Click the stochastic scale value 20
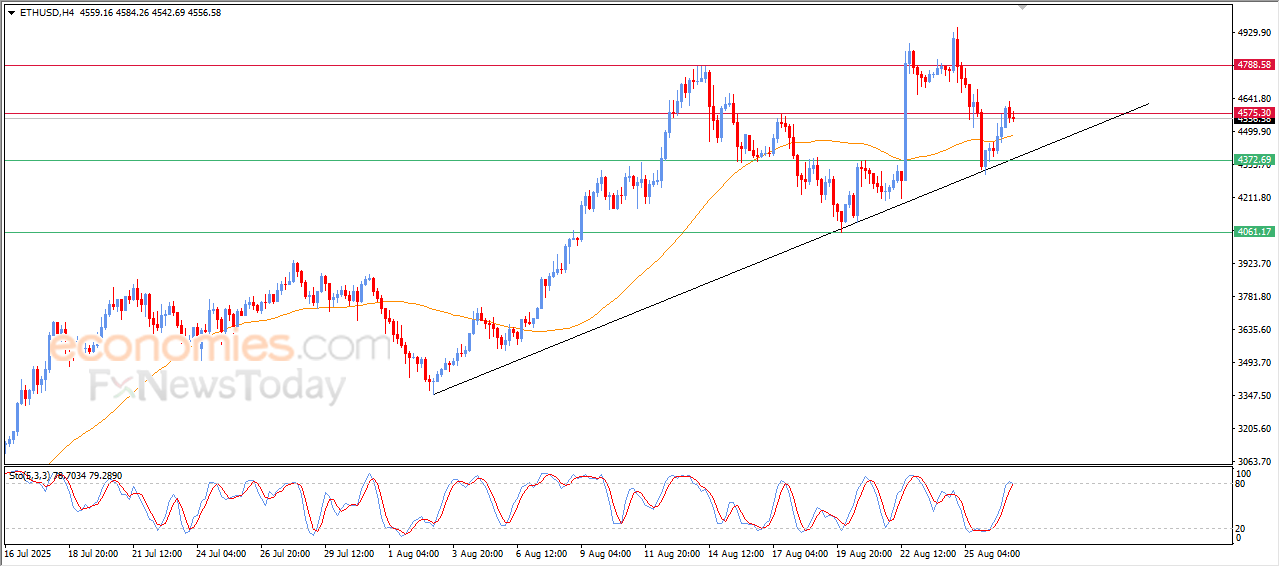 pos(1242,527)
